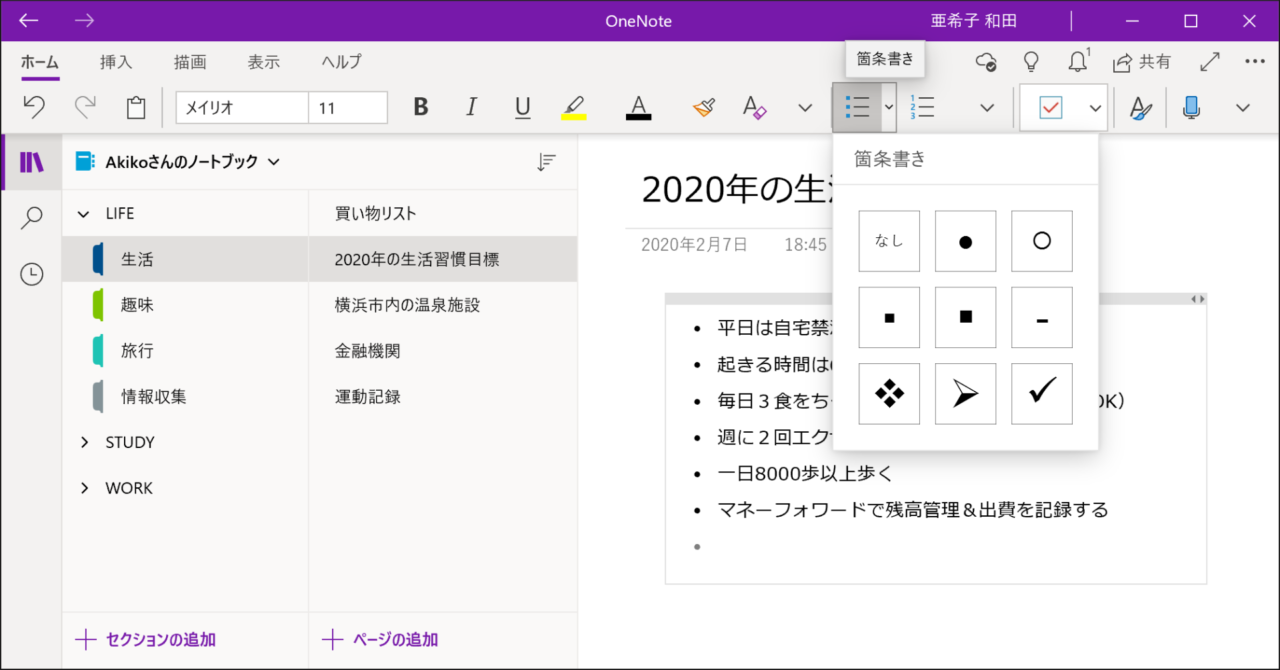
Task: Open the 描画 tab
Action: 190,62
